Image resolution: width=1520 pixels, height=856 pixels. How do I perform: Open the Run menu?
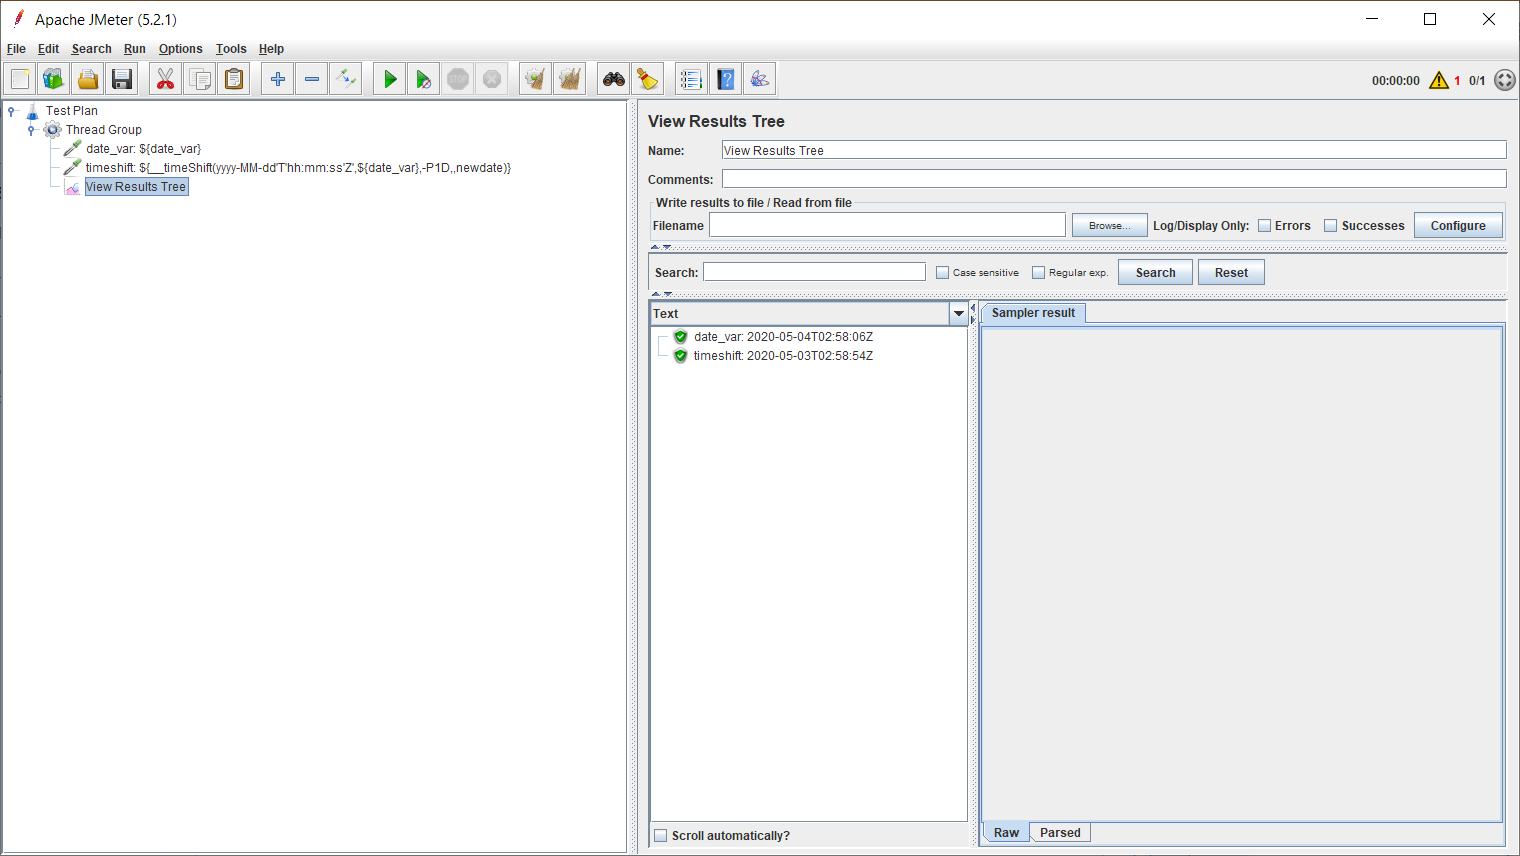point(135,49)
